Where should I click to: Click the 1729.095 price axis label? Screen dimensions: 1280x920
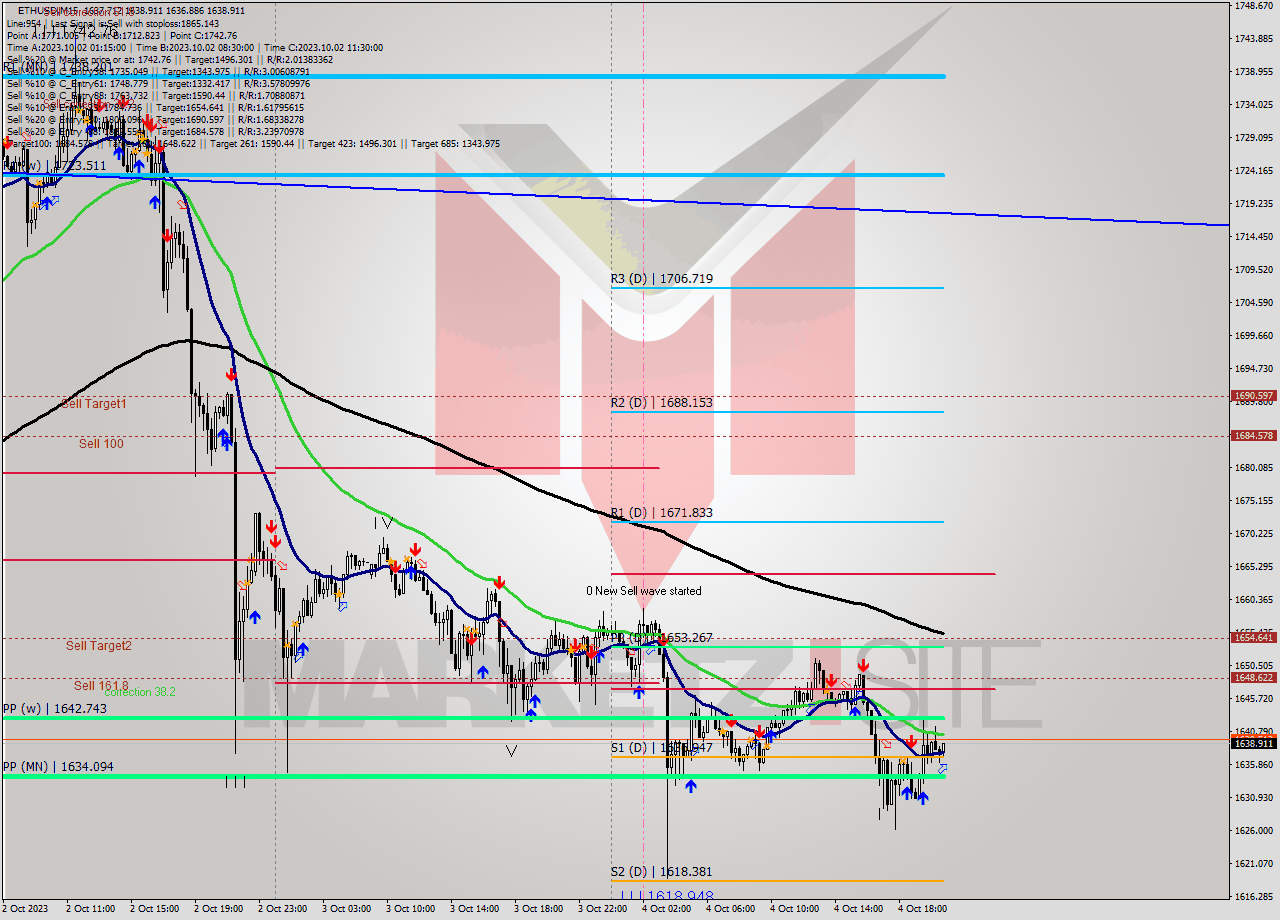tap(1253, 138)
